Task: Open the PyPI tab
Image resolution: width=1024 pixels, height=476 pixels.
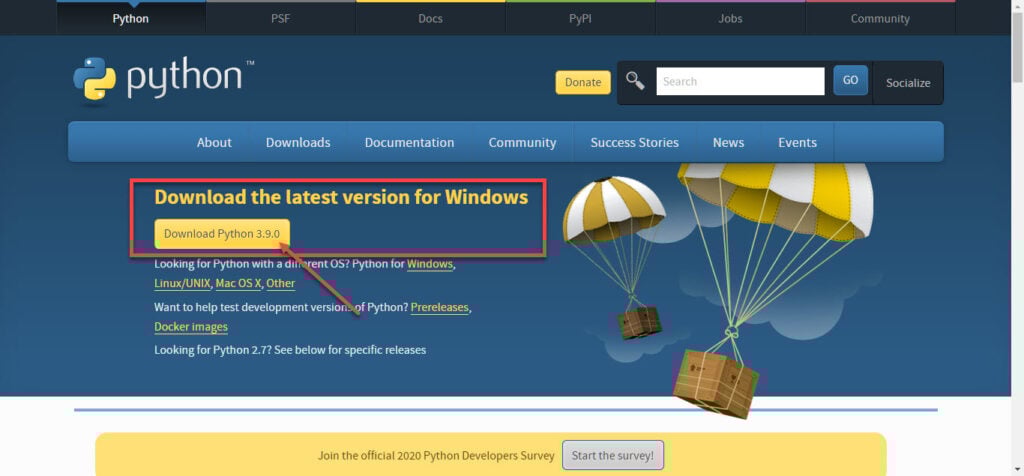Action: coord(580,18)
